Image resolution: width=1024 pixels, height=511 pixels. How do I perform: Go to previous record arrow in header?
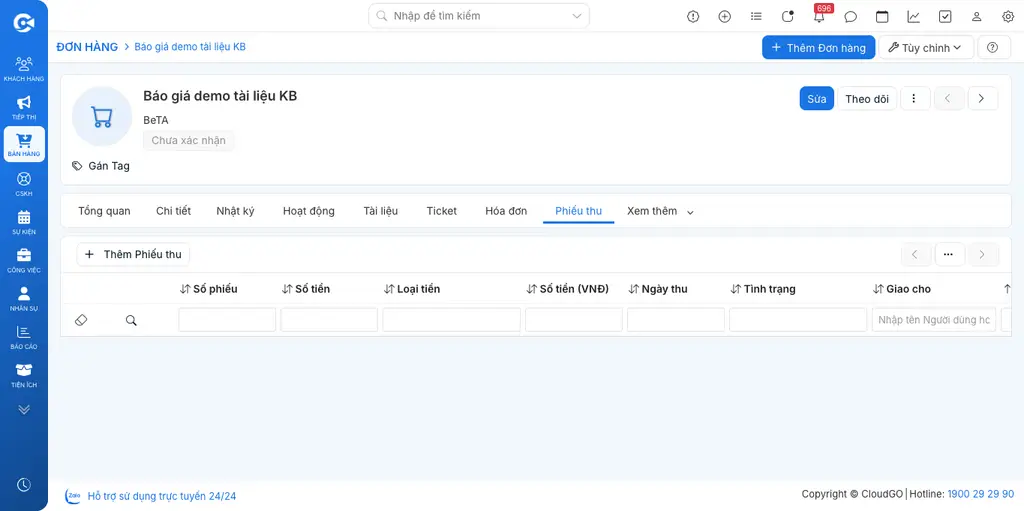coord(949,99)
